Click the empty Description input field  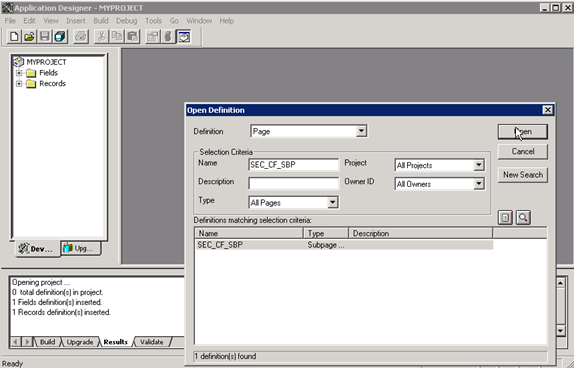click(x=294, y=183)
